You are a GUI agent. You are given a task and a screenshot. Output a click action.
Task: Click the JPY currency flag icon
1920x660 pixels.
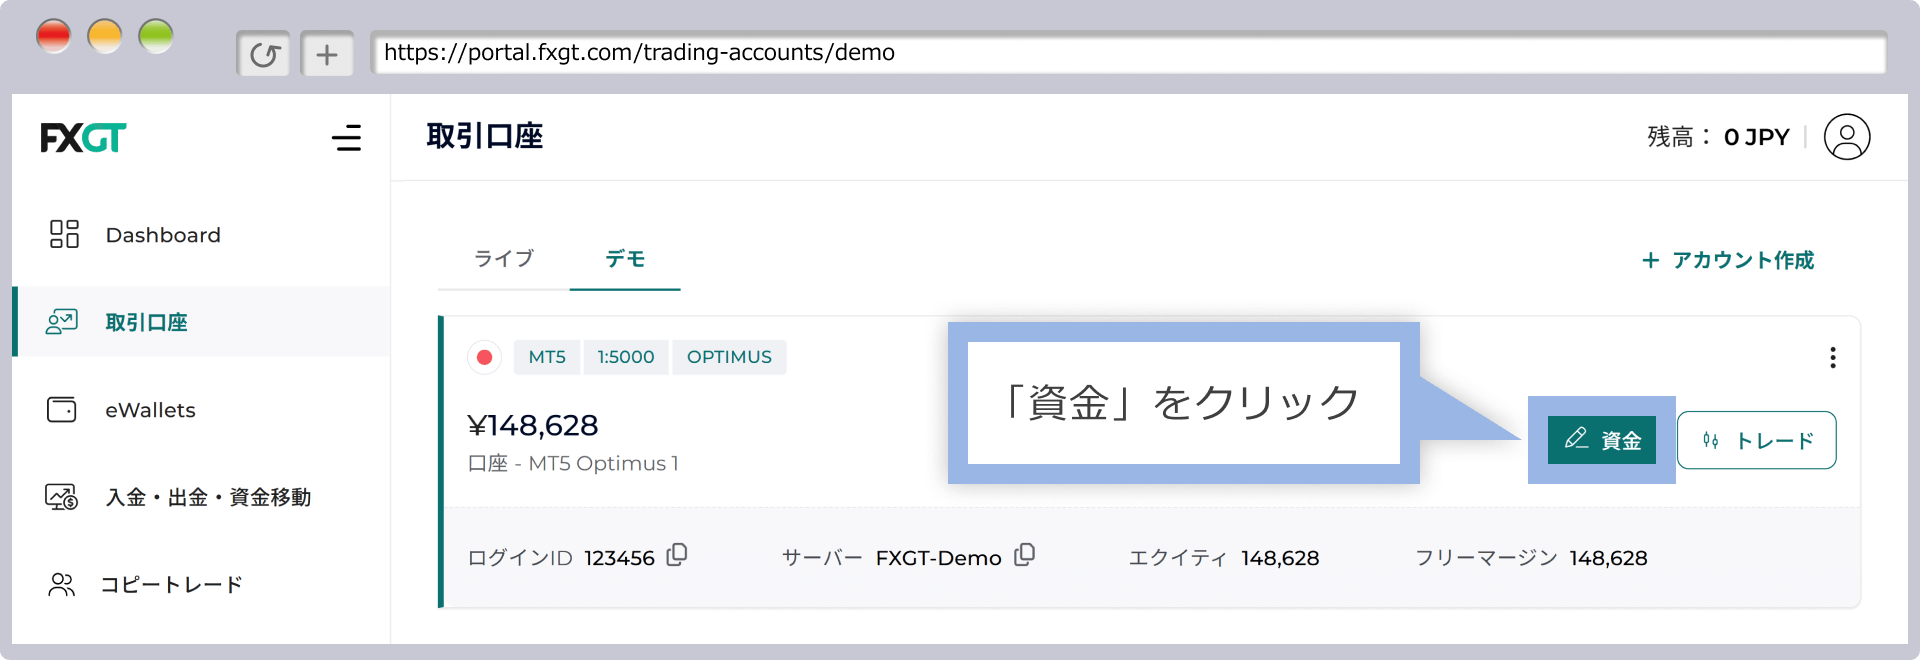(485, 357)
